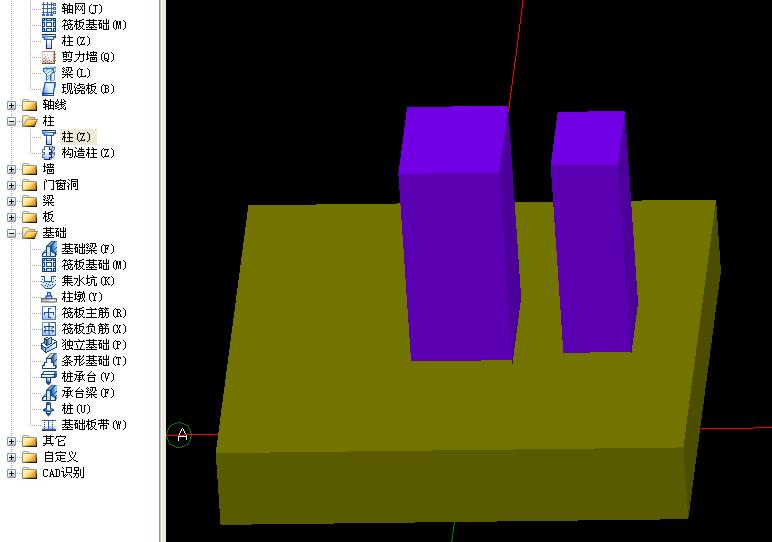772x542 pixels.
Task: Select the 轴网(J) grid icon
Action: [49, 9]
